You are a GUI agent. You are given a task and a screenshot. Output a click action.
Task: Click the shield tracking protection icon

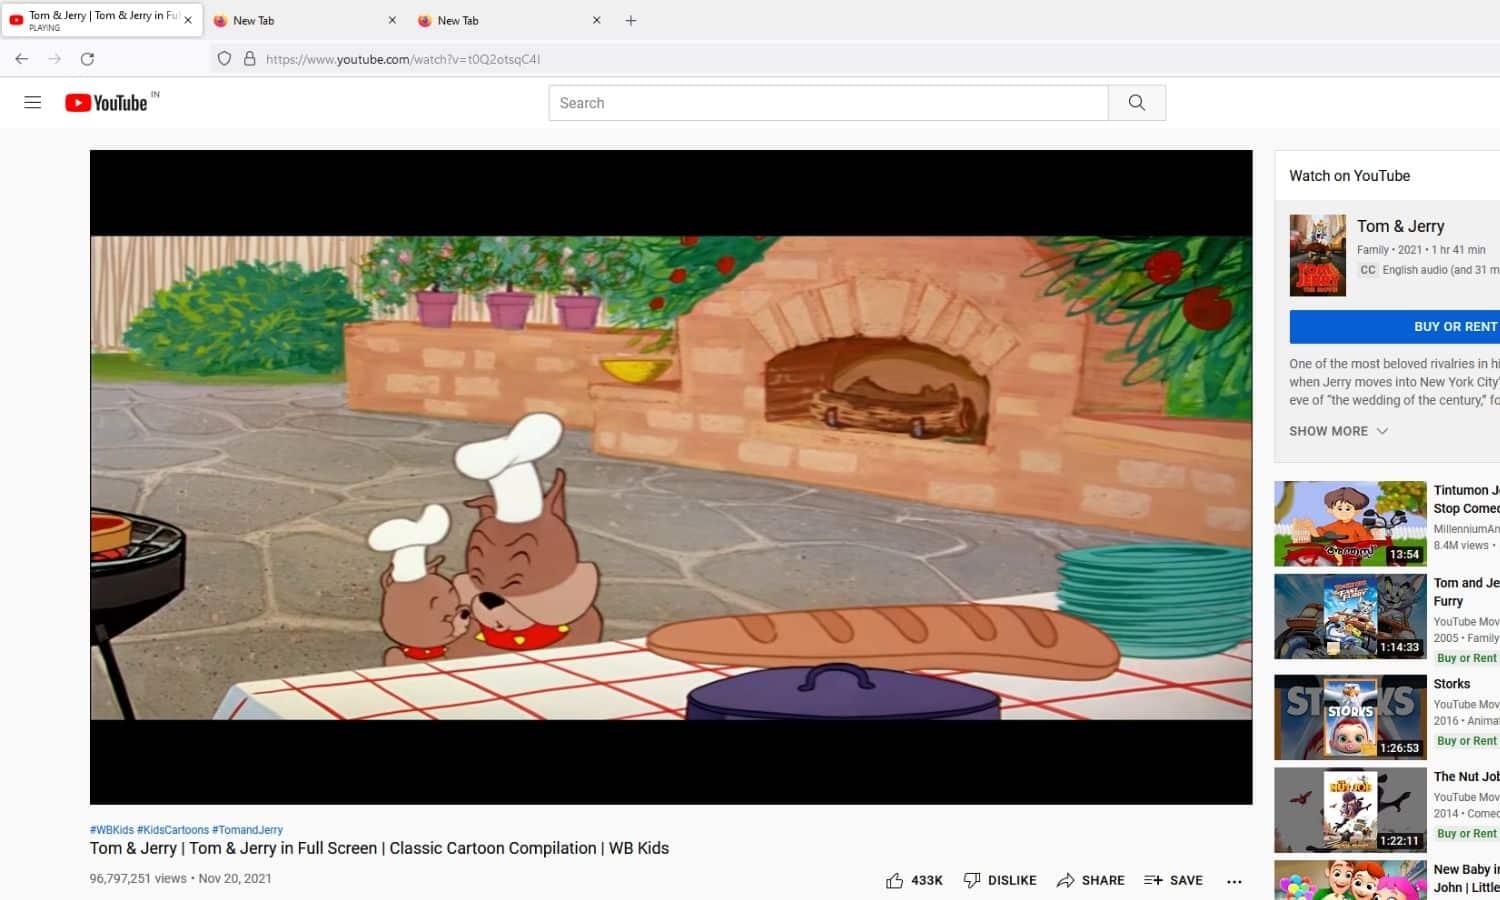click(x=224, y=59)
